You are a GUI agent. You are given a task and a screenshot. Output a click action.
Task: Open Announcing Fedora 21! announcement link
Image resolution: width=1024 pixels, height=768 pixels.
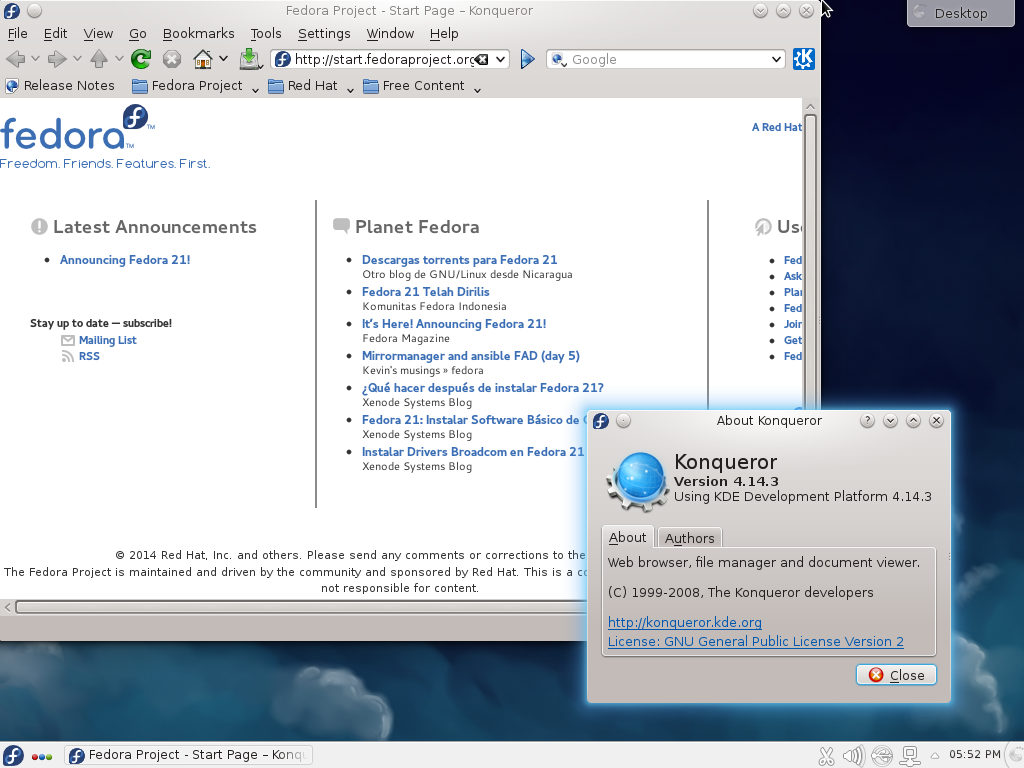click(125, 260)
